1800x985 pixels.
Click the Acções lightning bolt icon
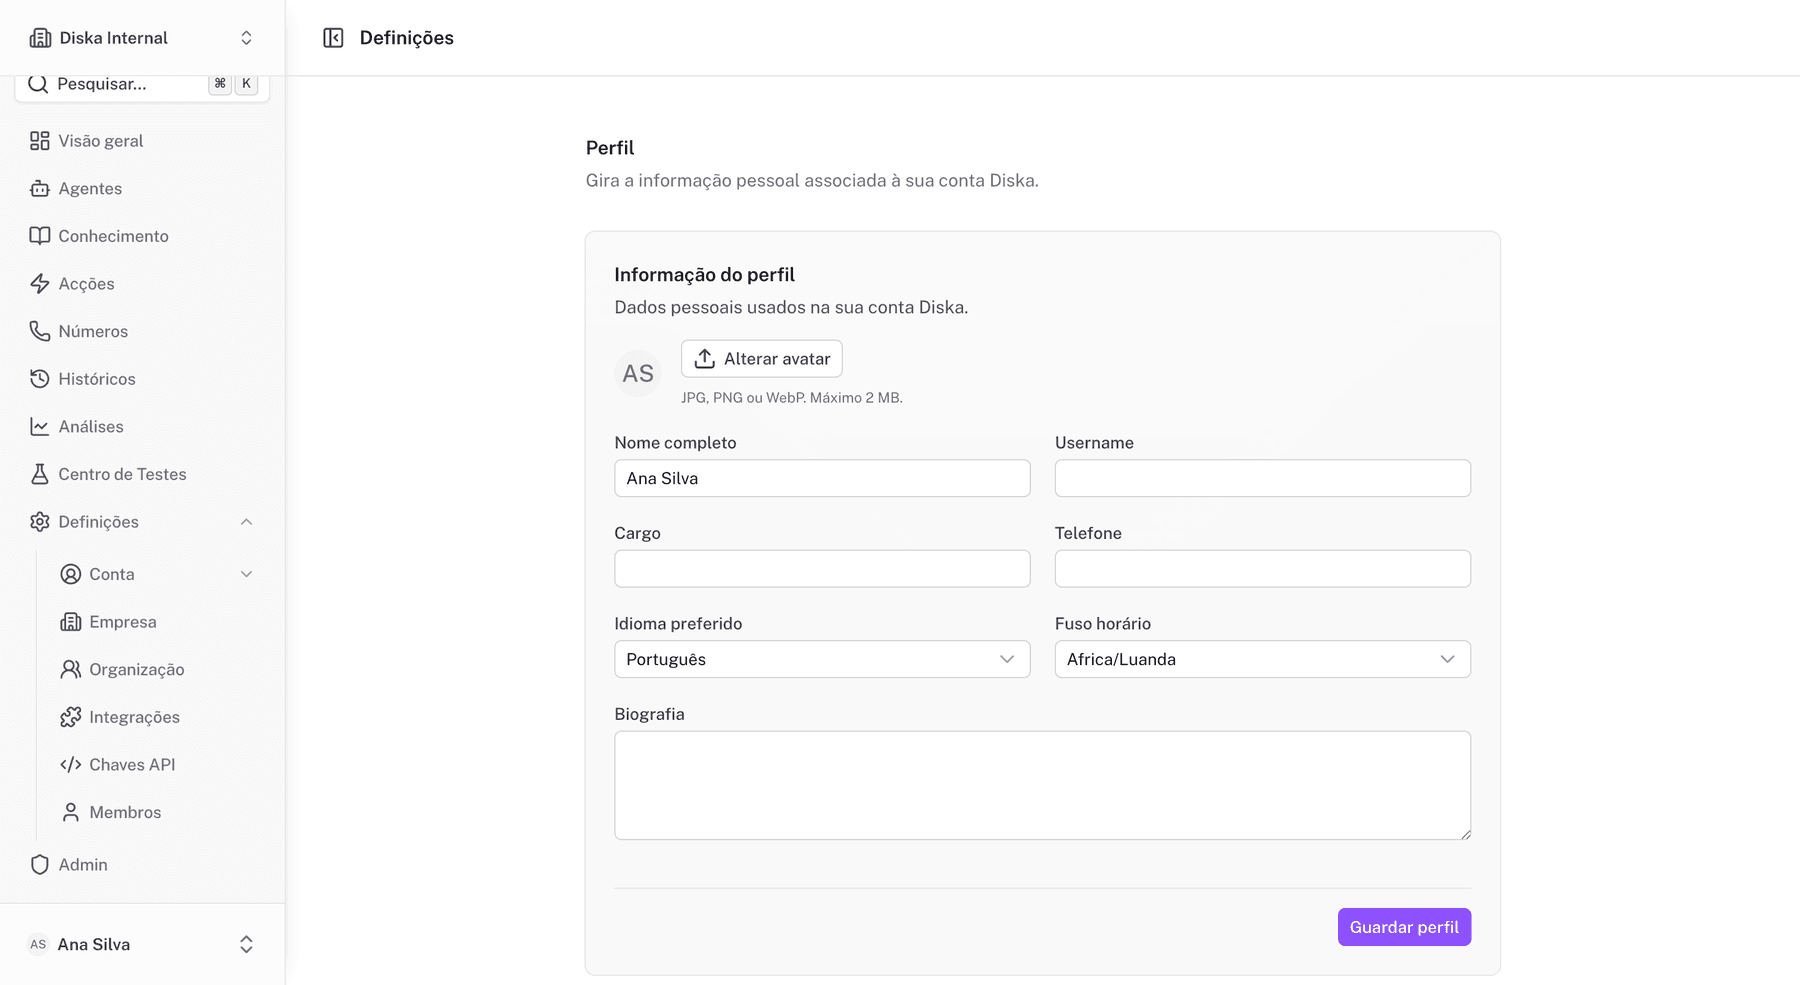[x=40, y=284]
